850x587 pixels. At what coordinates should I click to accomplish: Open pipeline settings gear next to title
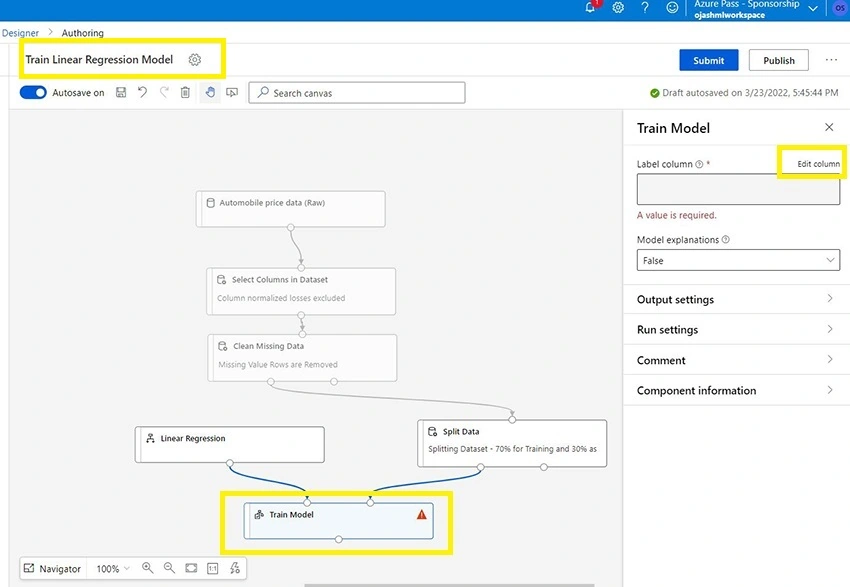click(x=195, y=60)
